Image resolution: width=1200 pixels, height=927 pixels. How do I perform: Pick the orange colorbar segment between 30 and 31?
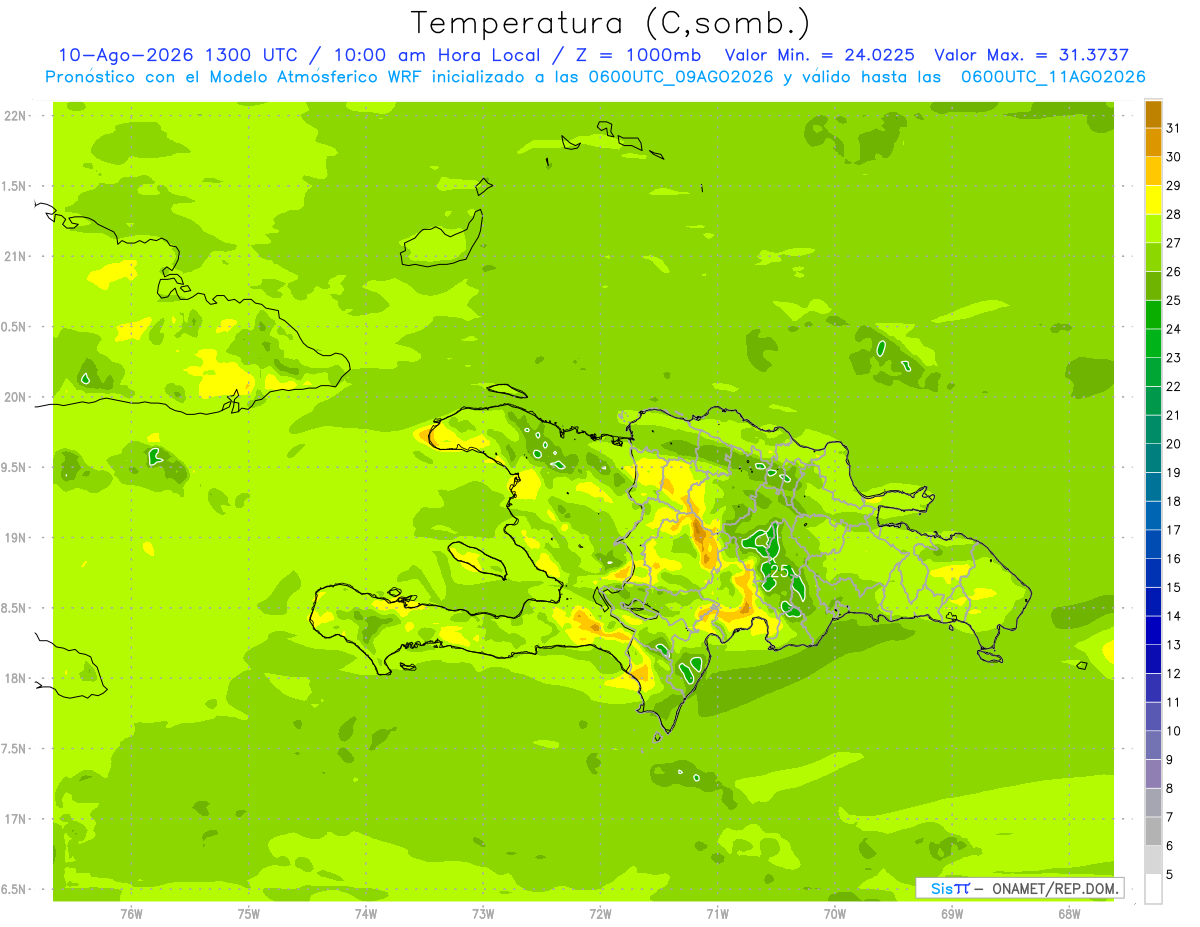pos(1153,143)
